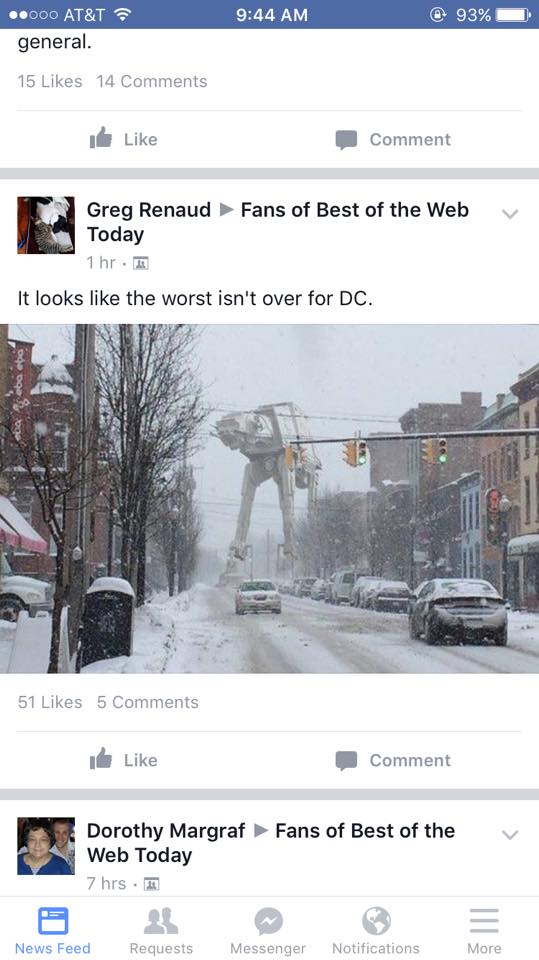Viewport: 539px width, 960px height.
Task: Open Greg Renaud's profile picture
Action: (x=46, y=225)
